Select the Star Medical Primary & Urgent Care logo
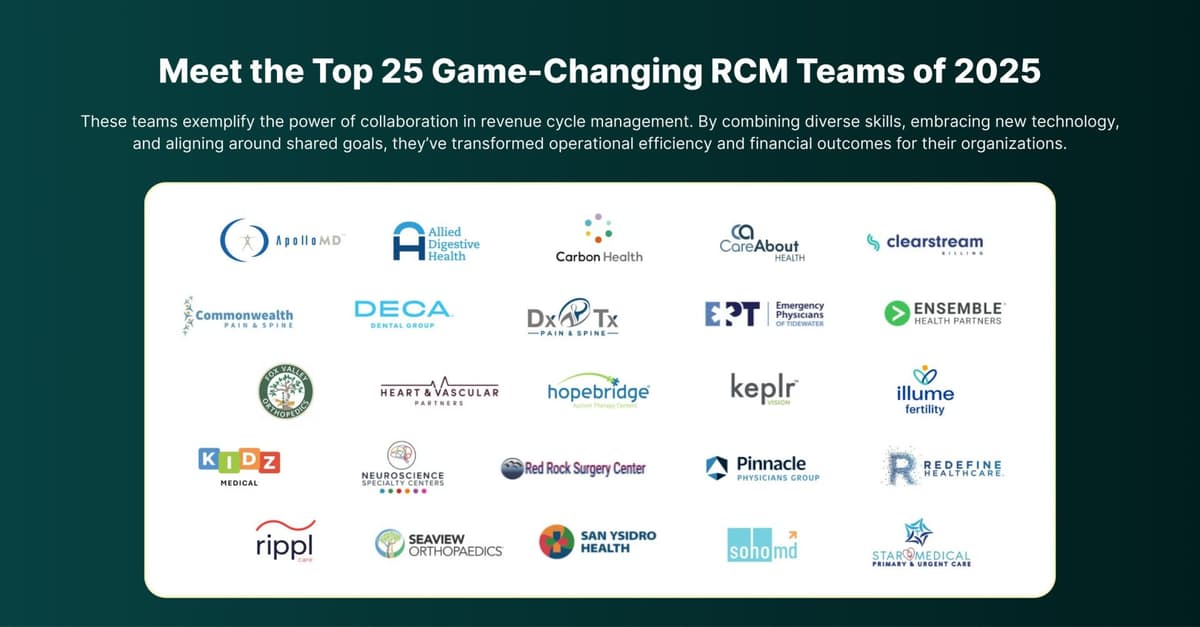The height and width of the screenshot is (627, 1200). (921, 543)
